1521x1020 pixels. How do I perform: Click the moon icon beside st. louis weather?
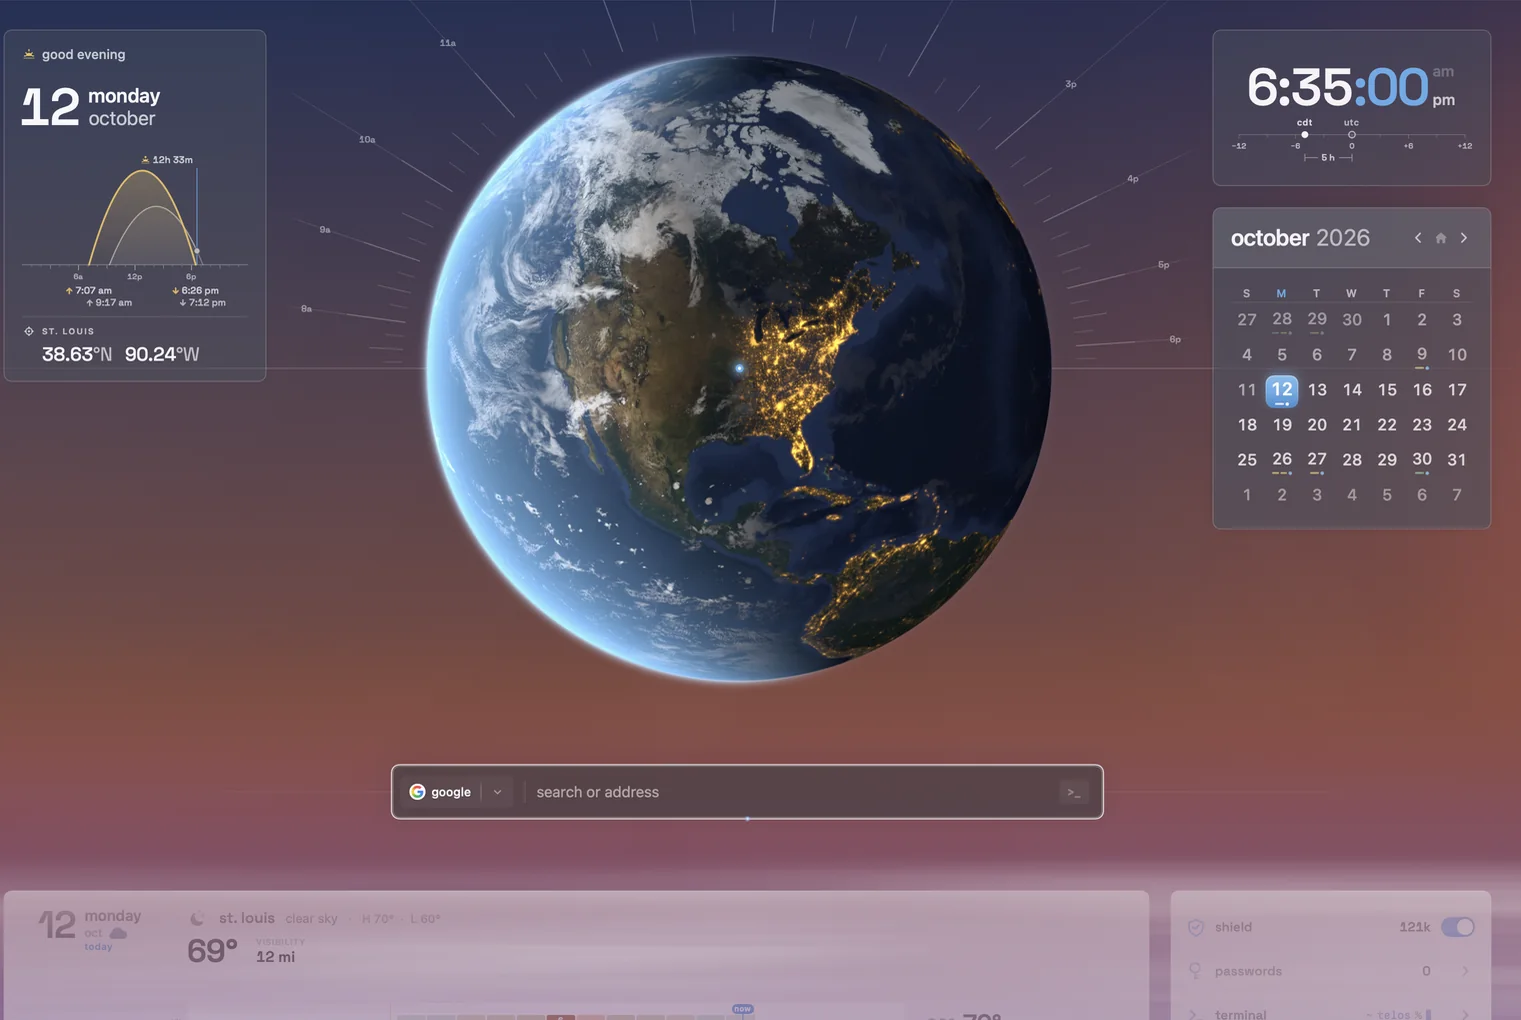pos(197,918)
